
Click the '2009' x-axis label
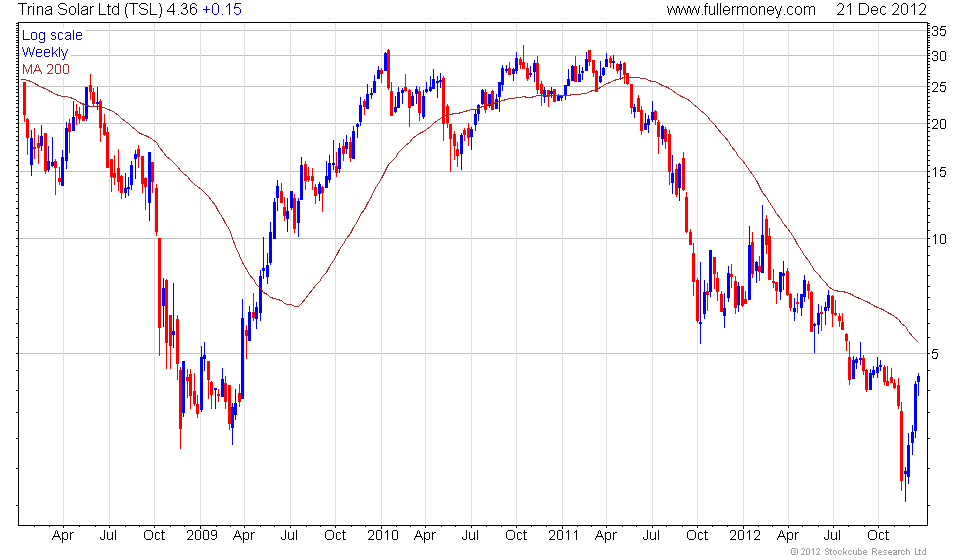tap(201, 536)
